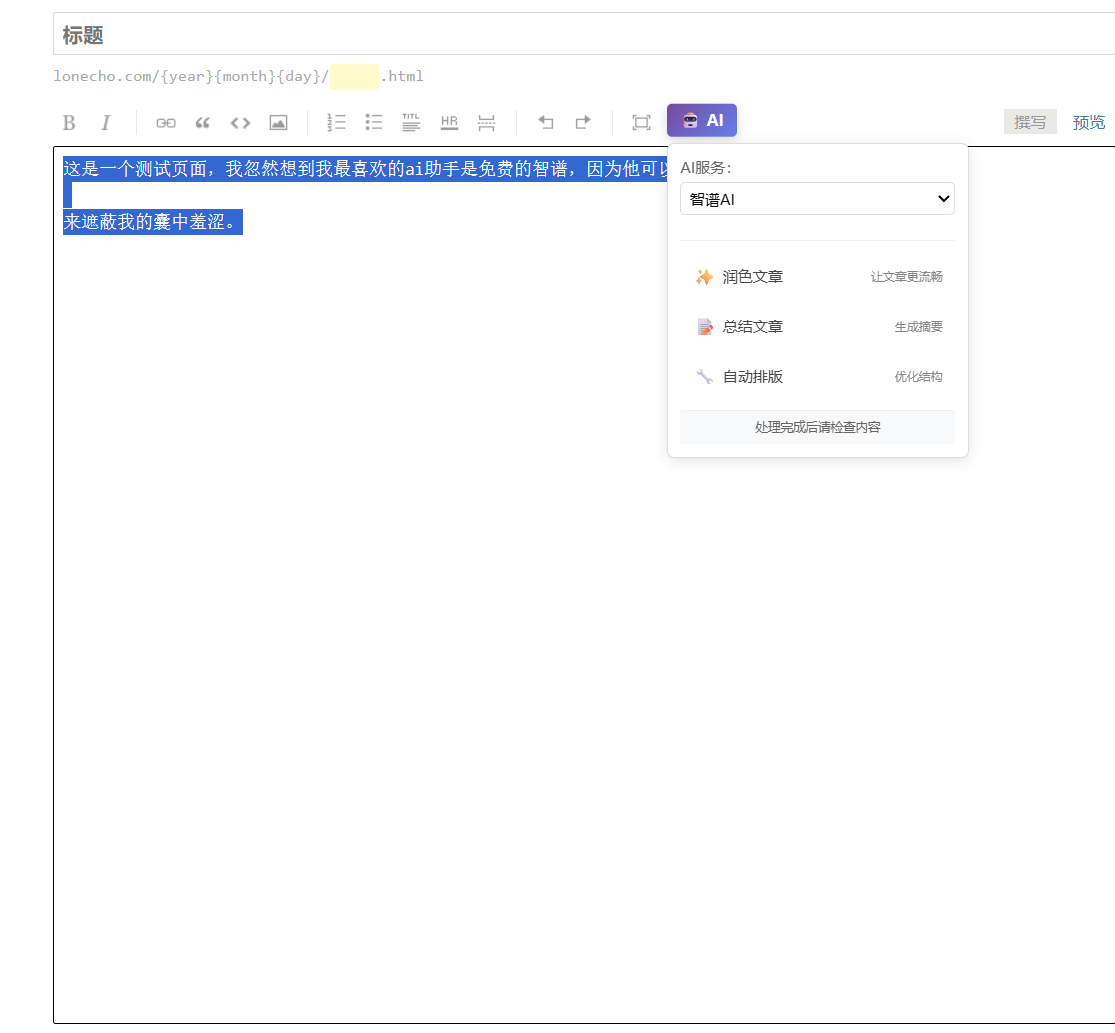Create a numbered list from the toolbar

tap(336, 122)
